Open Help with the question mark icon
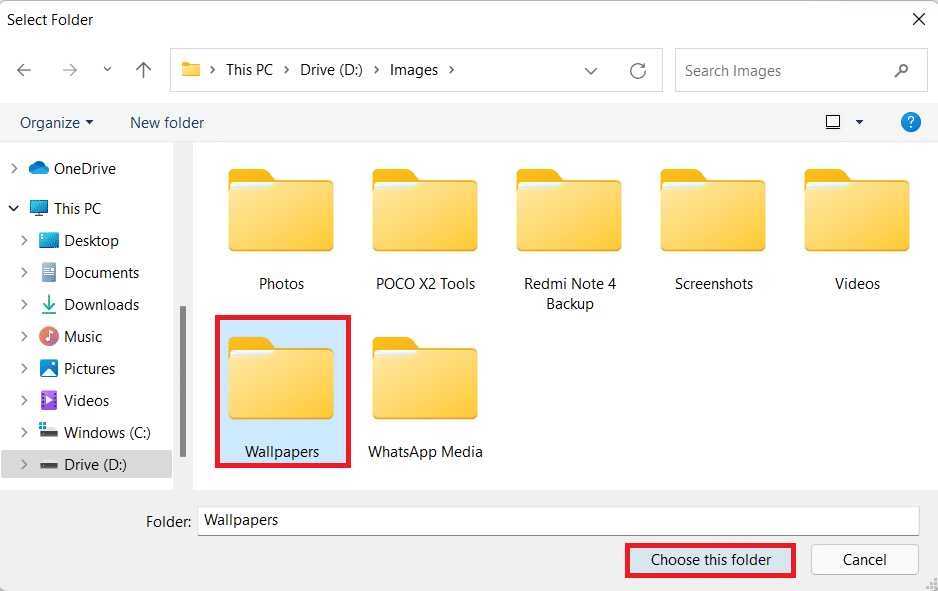The image size is (938, 591). click(910, 122)
